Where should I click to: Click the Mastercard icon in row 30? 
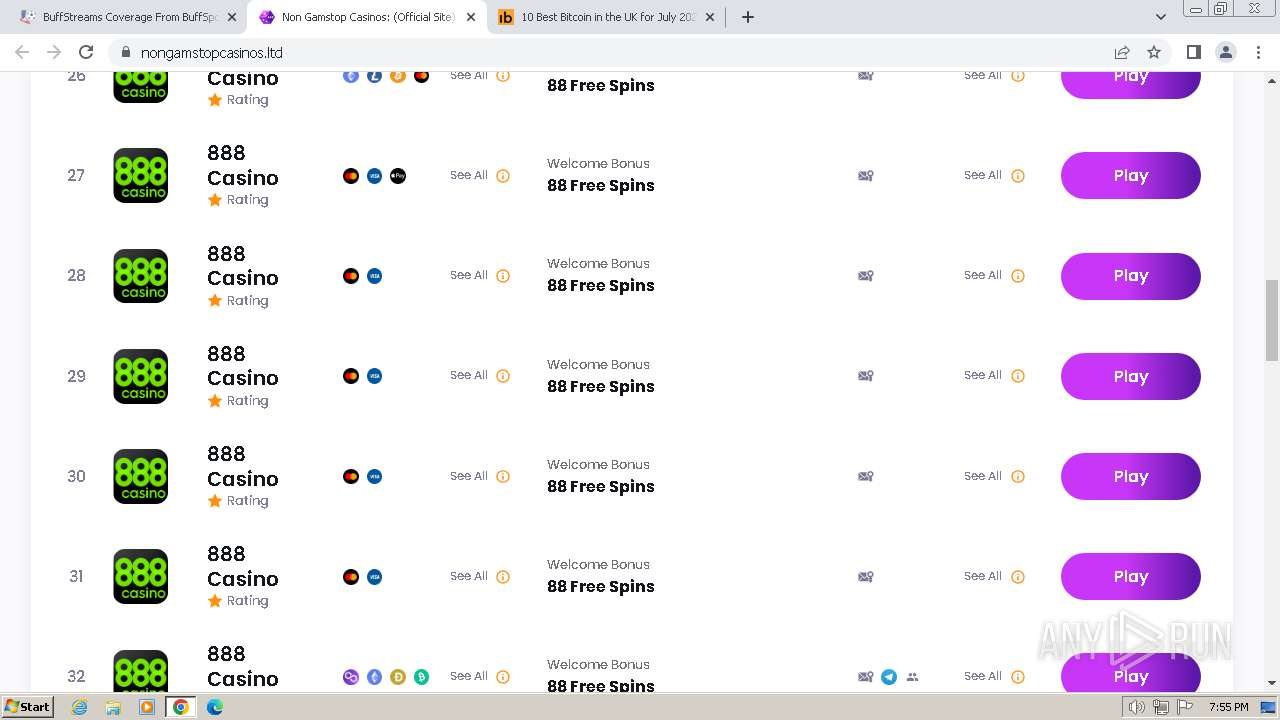pyautogui.click(x=351, y=476)
